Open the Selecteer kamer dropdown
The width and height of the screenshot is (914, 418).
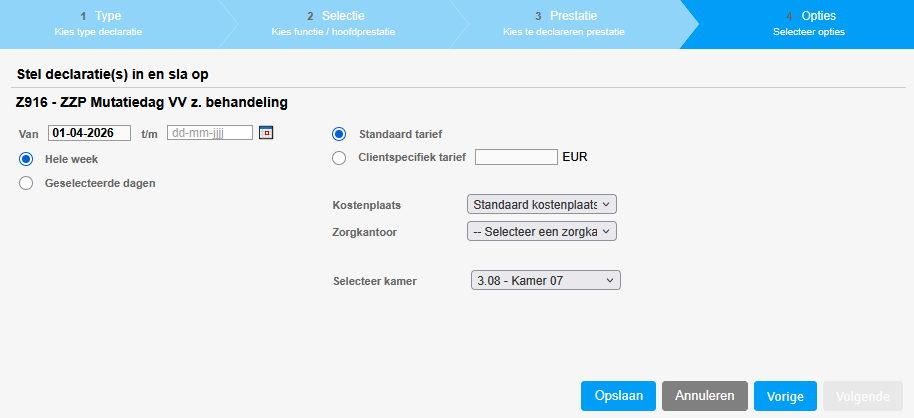[545, 281]
